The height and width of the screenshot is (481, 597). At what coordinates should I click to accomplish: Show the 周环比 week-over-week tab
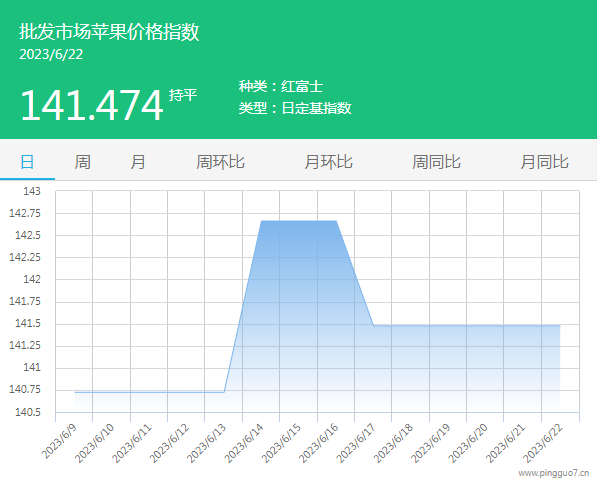coord(220,162)
